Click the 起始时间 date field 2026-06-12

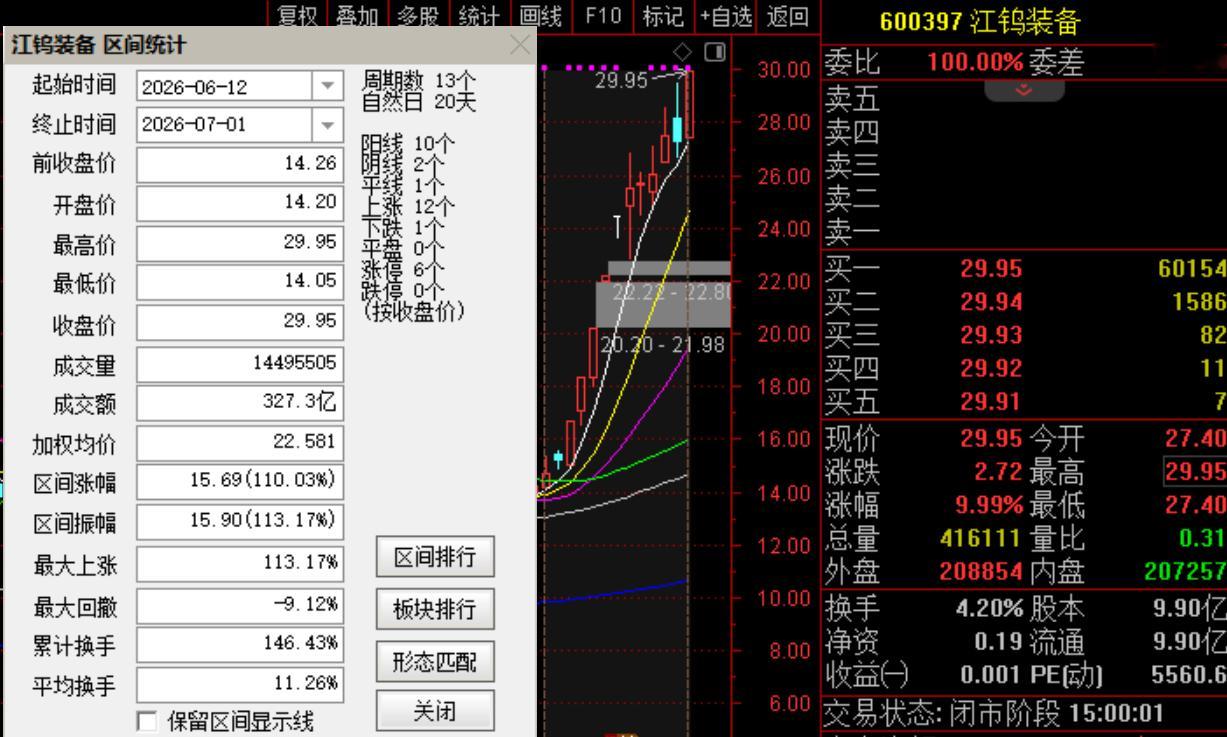coord(224,87)
